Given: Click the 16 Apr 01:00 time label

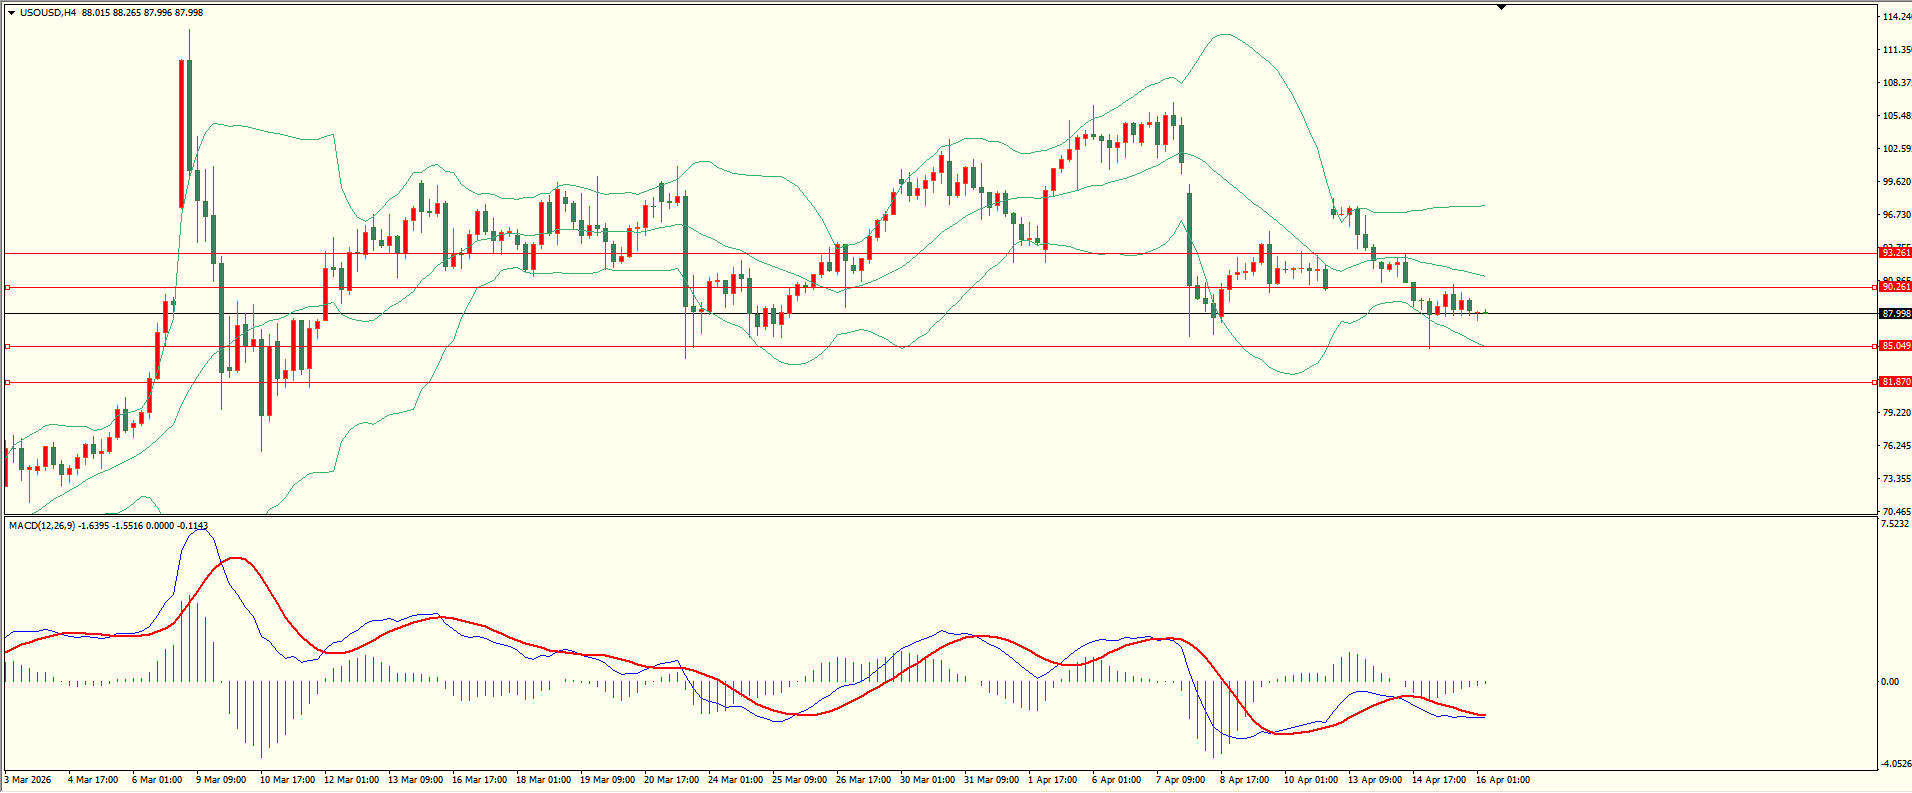Looking at the screenshot, I should [1503, 780].
